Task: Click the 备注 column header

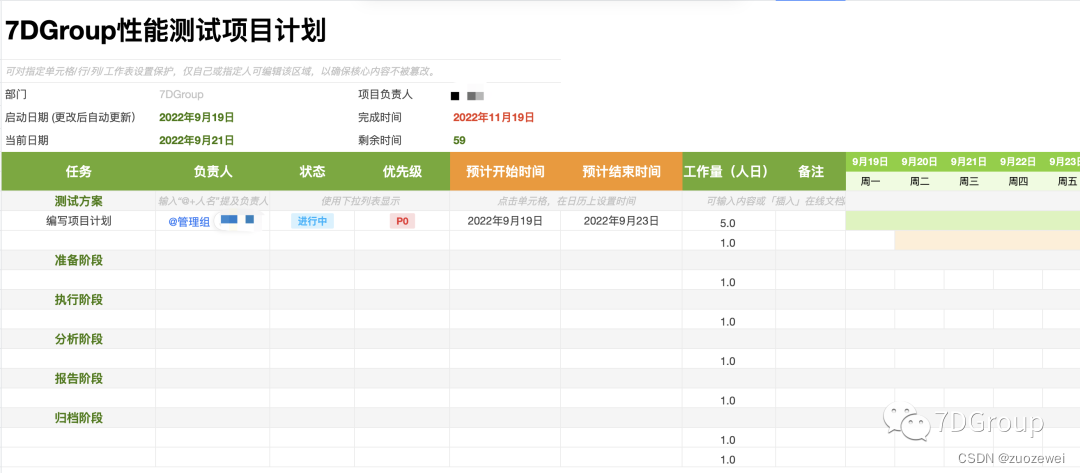Action: (x=811, y=171)
